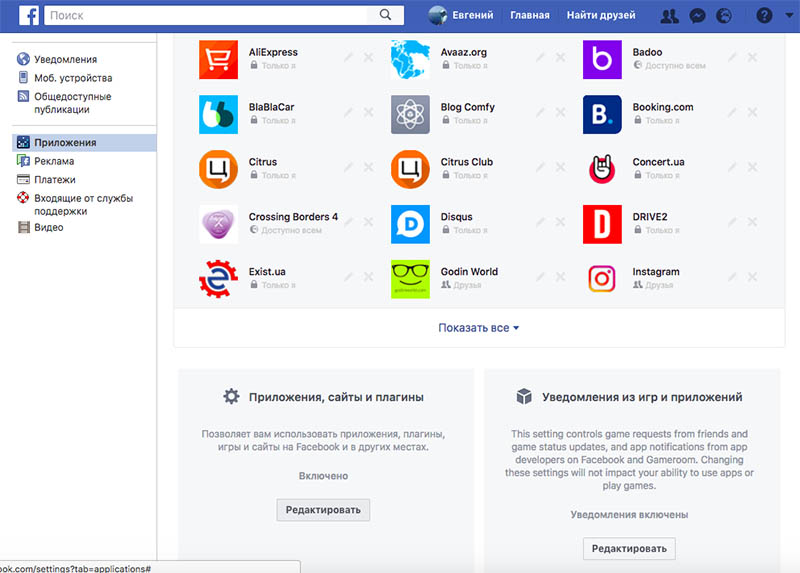Open the Concert.ua app icon
This screenshot has width=800, height=573.
(602, 169)
